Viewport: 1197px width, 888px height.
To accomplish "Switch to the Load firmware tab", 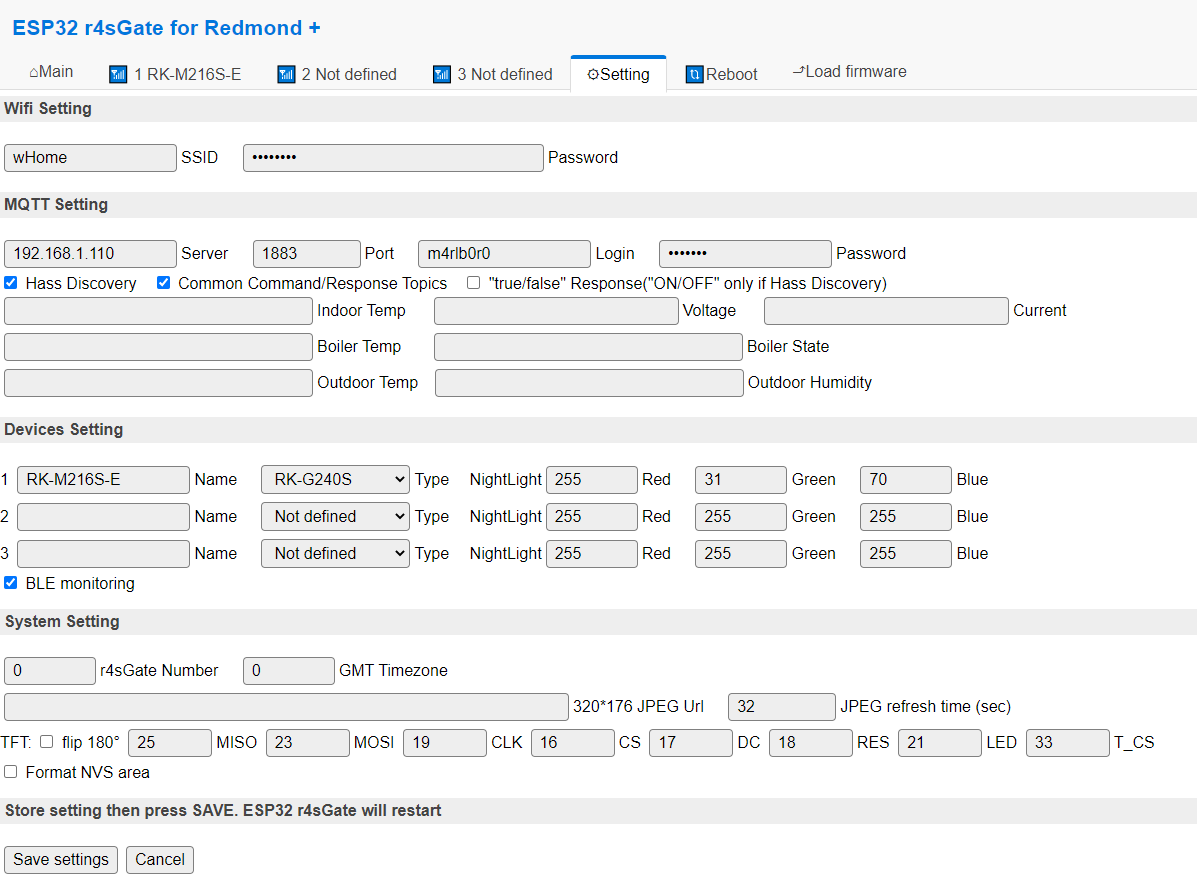I will pyautogui.click(x=855, y=72).
